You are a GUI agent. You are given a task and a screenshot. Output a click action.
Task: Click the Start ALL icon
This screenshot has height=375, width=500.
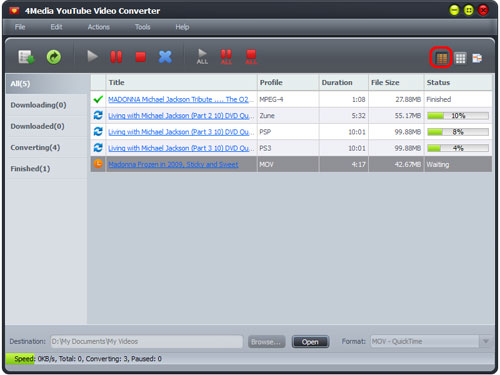point(202,57)
